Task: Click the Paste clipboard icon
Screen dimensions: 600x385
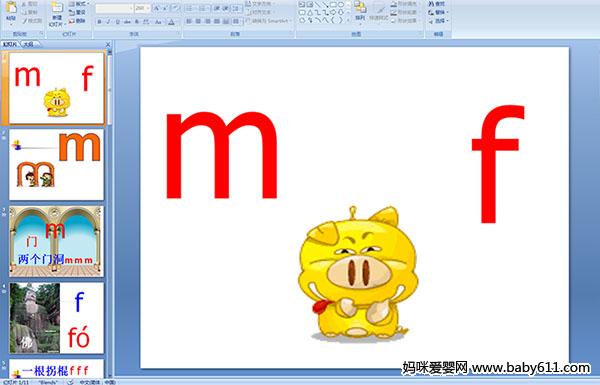Action: pos(11,8)
